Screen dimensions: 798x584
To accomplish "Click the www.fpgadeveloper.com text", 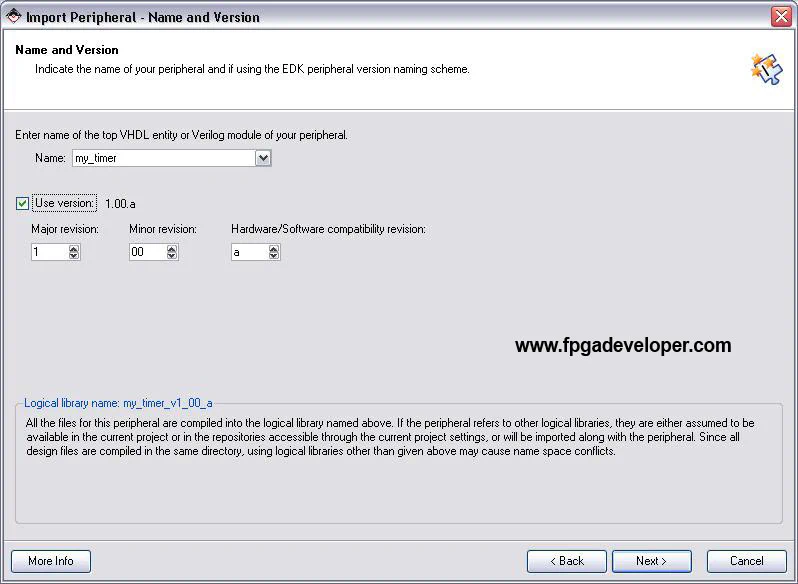I will (x=623, y=346).
